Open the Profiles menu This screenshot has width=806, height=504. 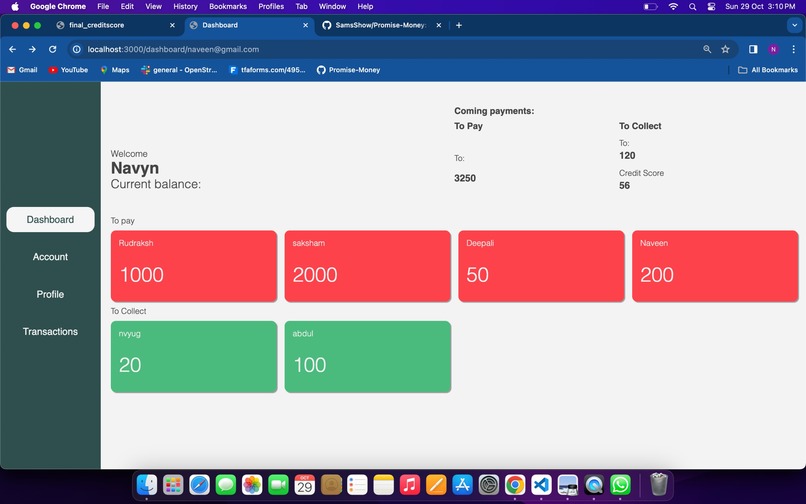click(x=271, y=6)
